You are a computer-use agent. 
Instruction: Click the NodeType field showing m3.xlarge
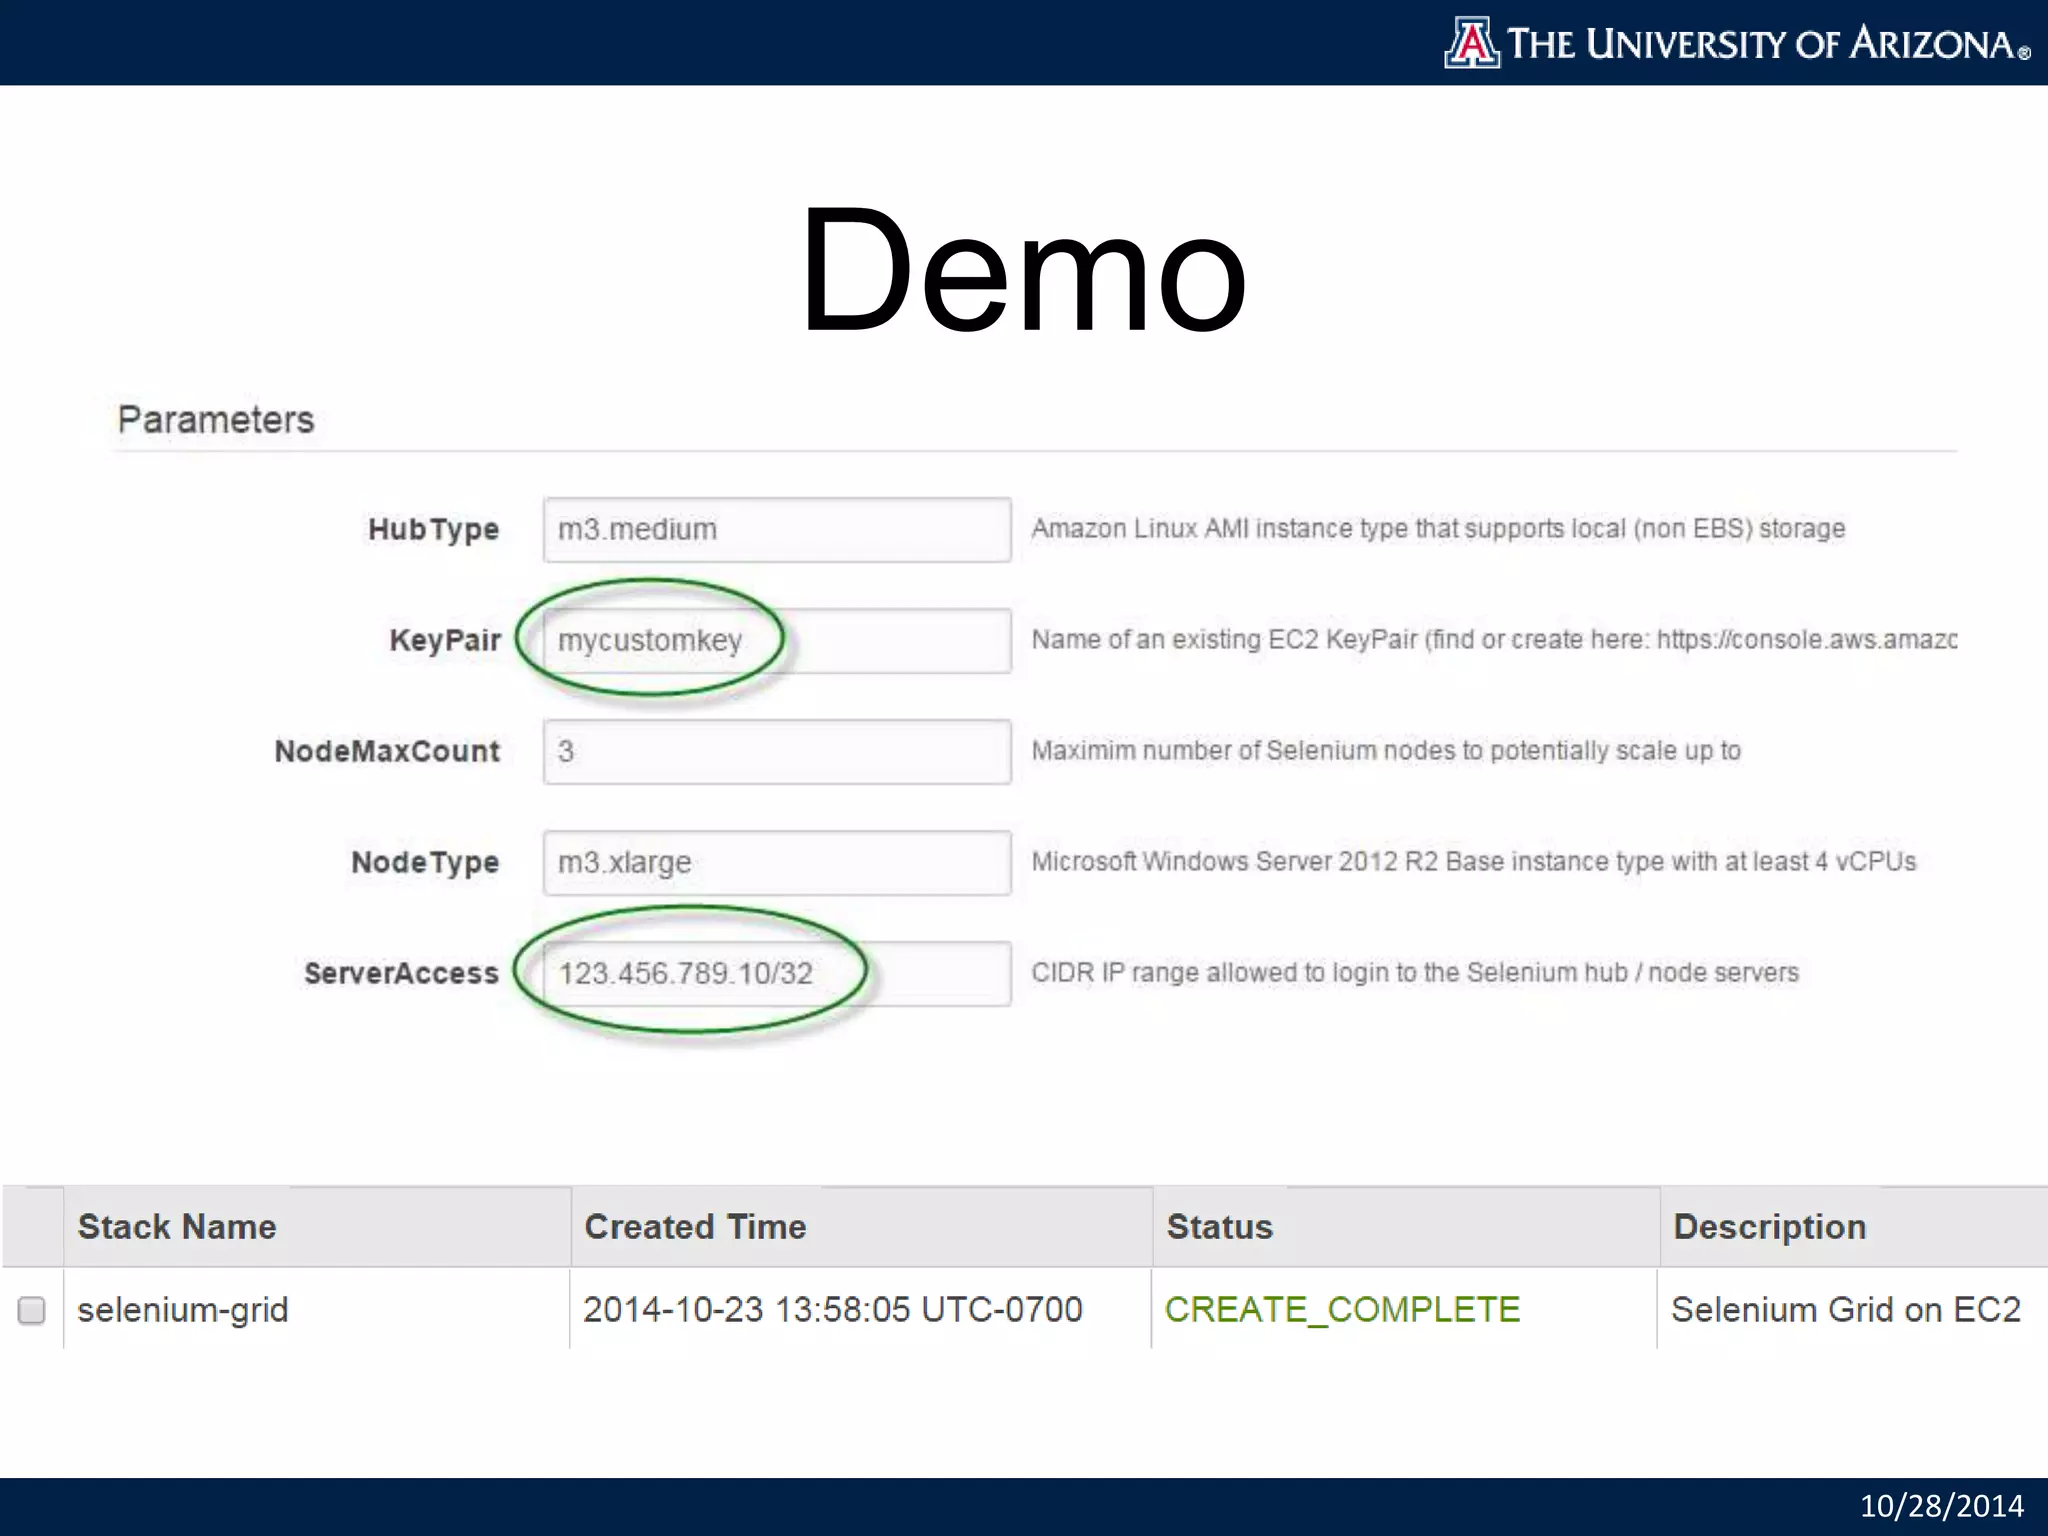[x=777, y=862]
